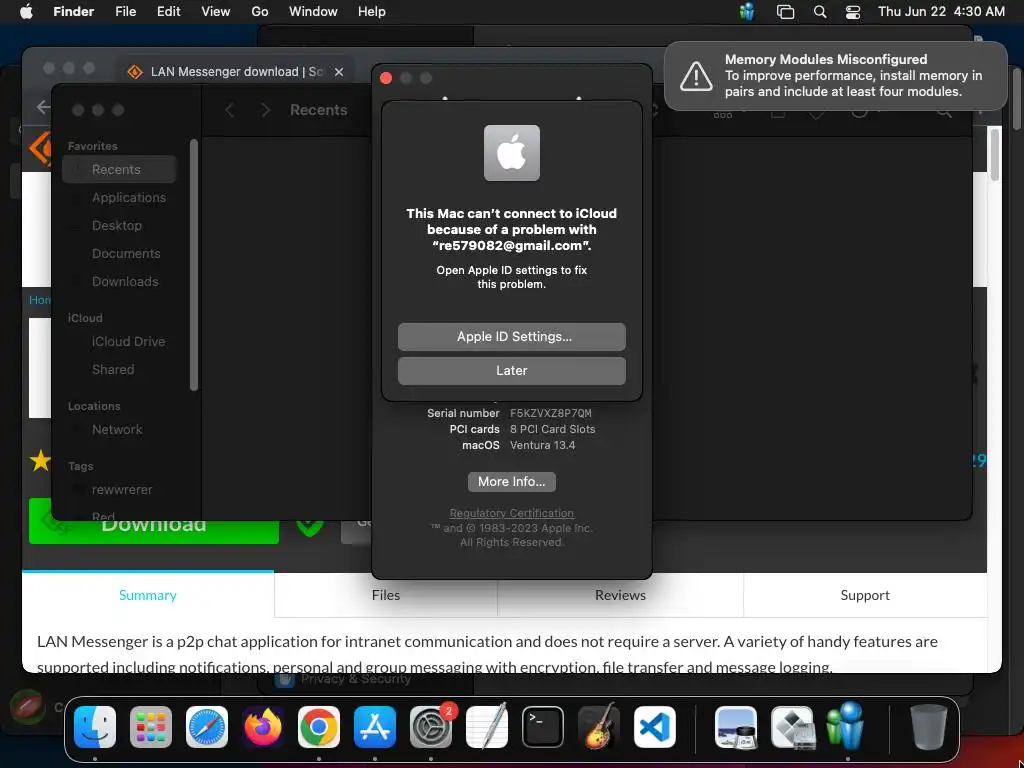Open the Finder menu in the menu bar

(74, 12)
